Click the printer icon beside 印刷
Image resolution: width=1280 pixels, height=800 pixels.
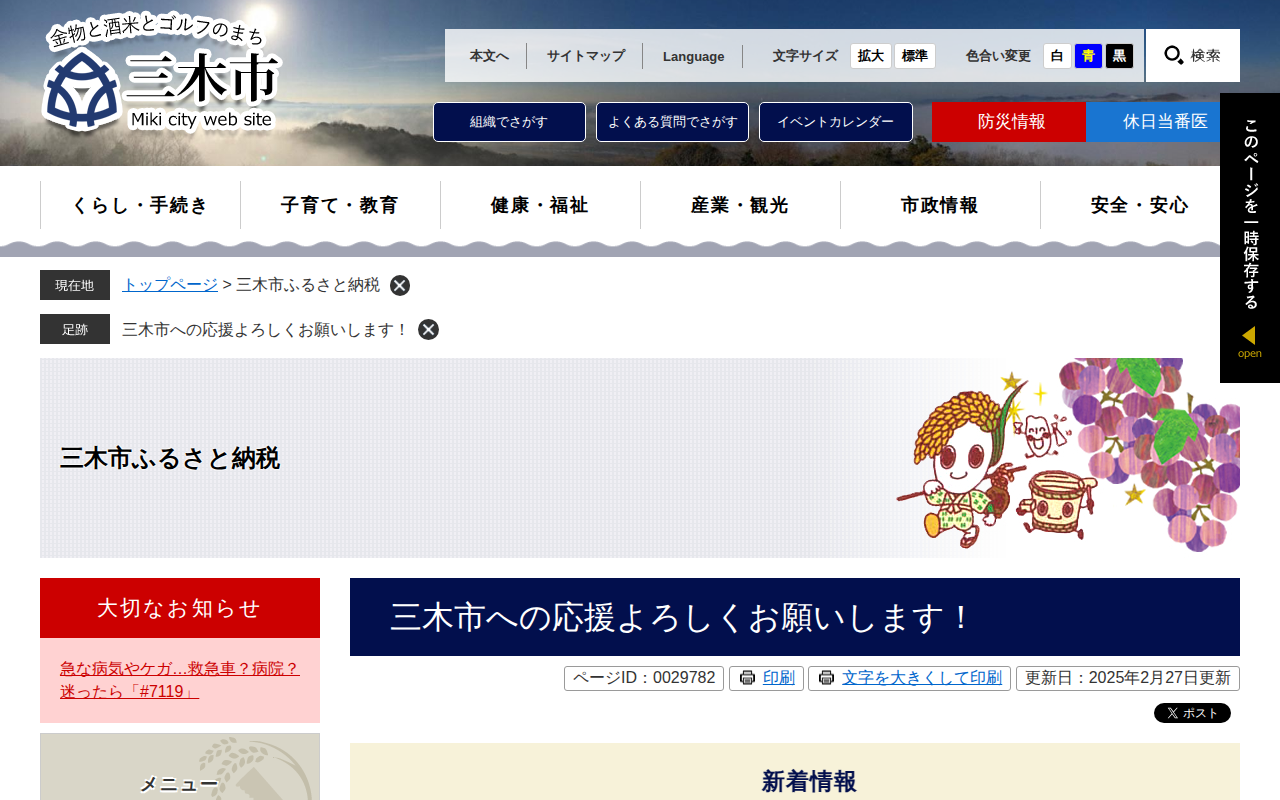point(747,678)
